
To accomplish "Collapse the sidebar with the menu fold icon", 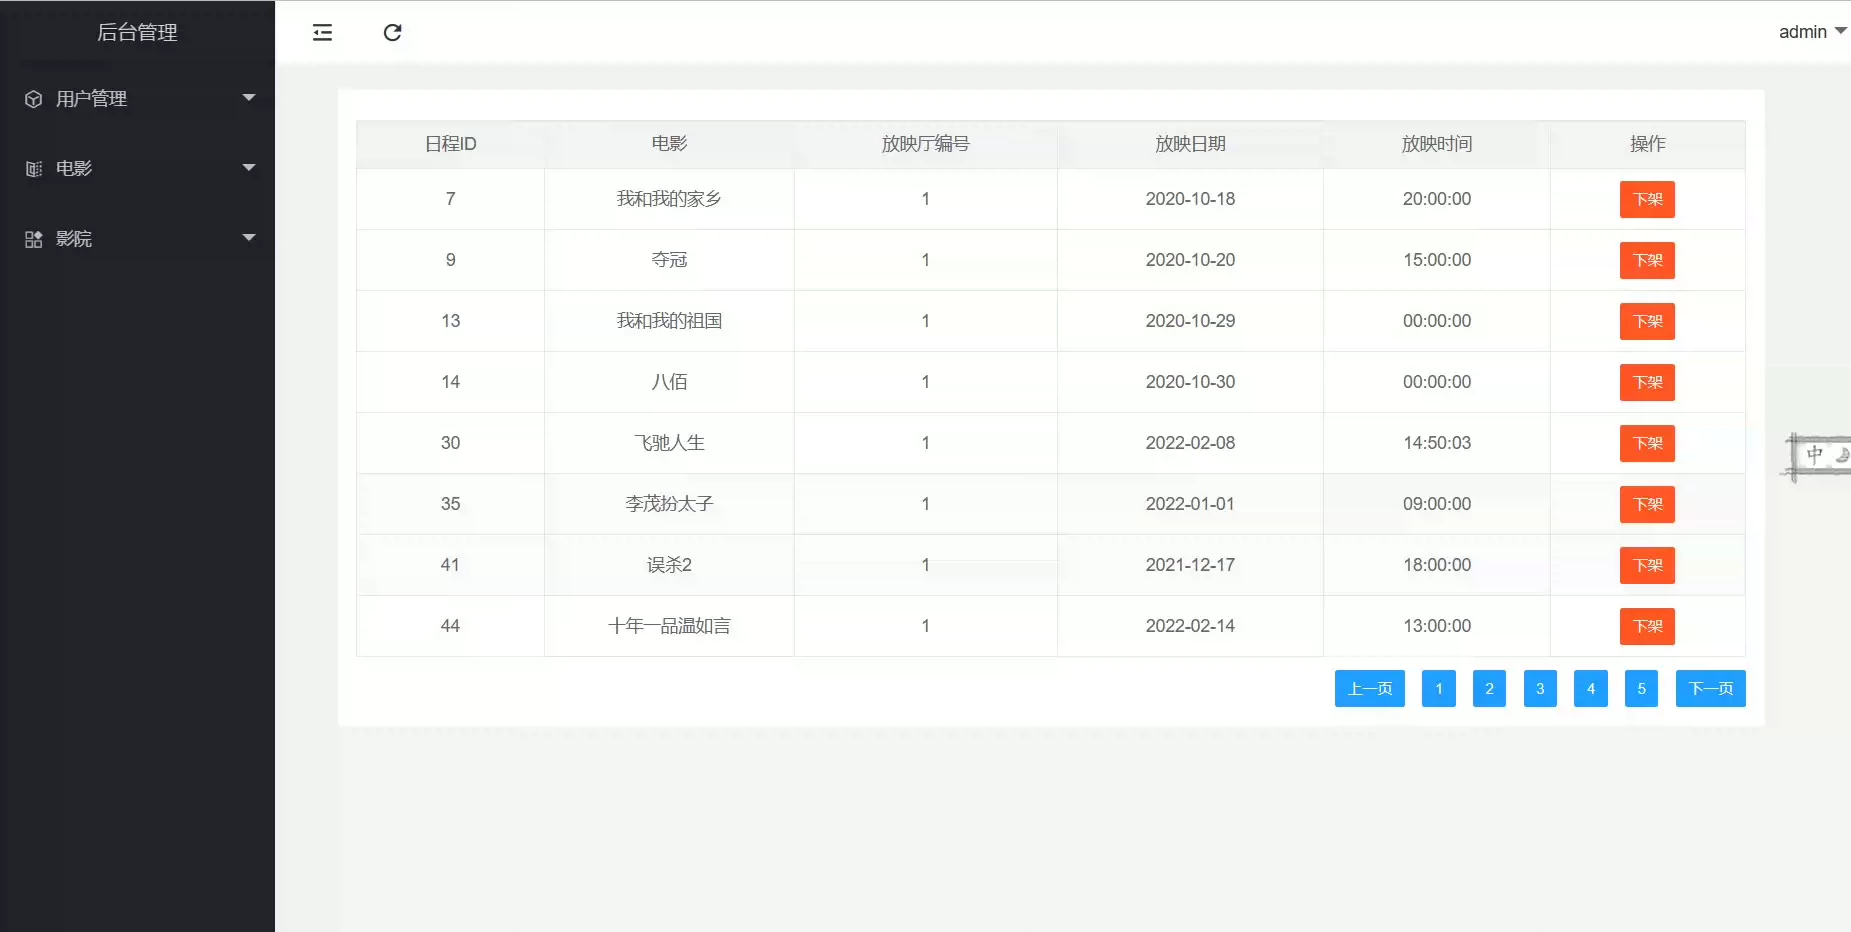I will tap(322, 33).
